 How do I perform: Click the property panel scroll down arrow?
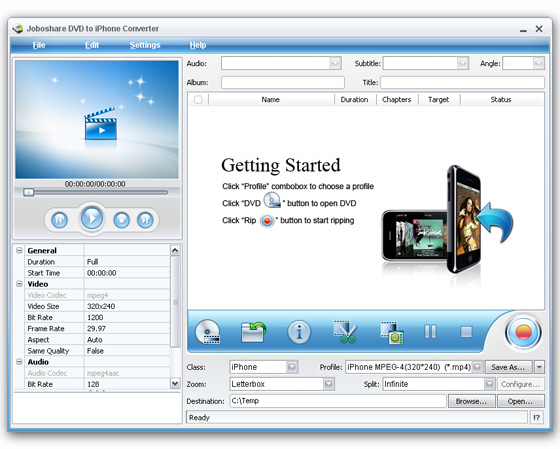click(x=175, y=384)
